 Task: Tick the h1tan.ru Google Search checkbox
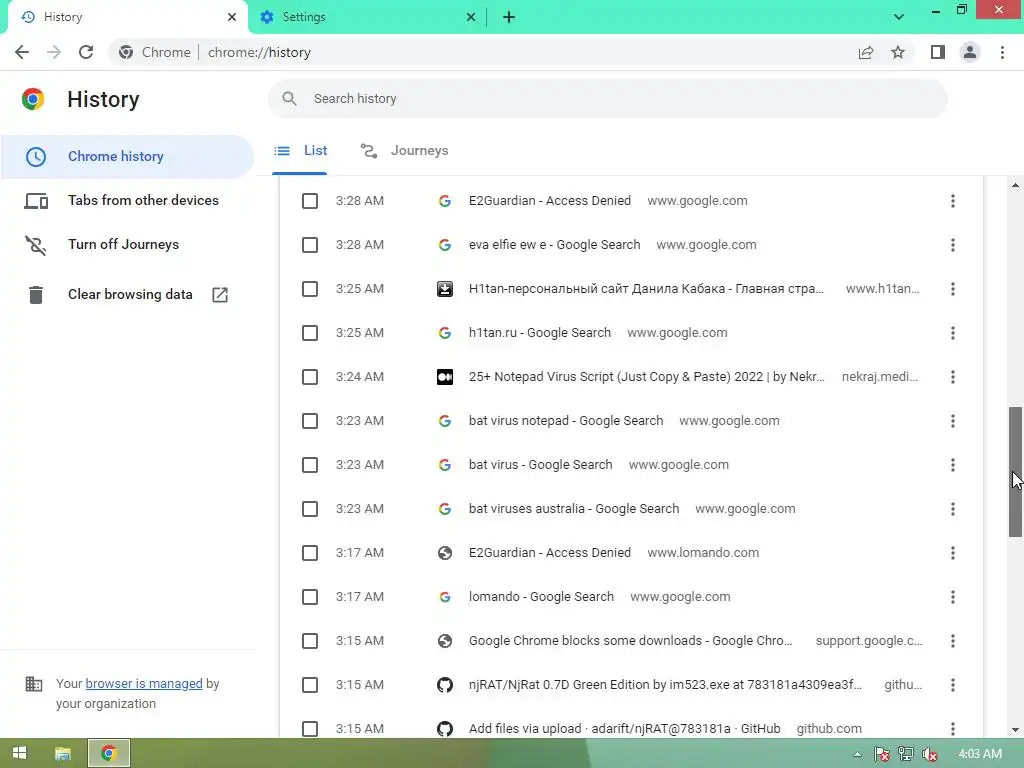[x=310, y=333]
